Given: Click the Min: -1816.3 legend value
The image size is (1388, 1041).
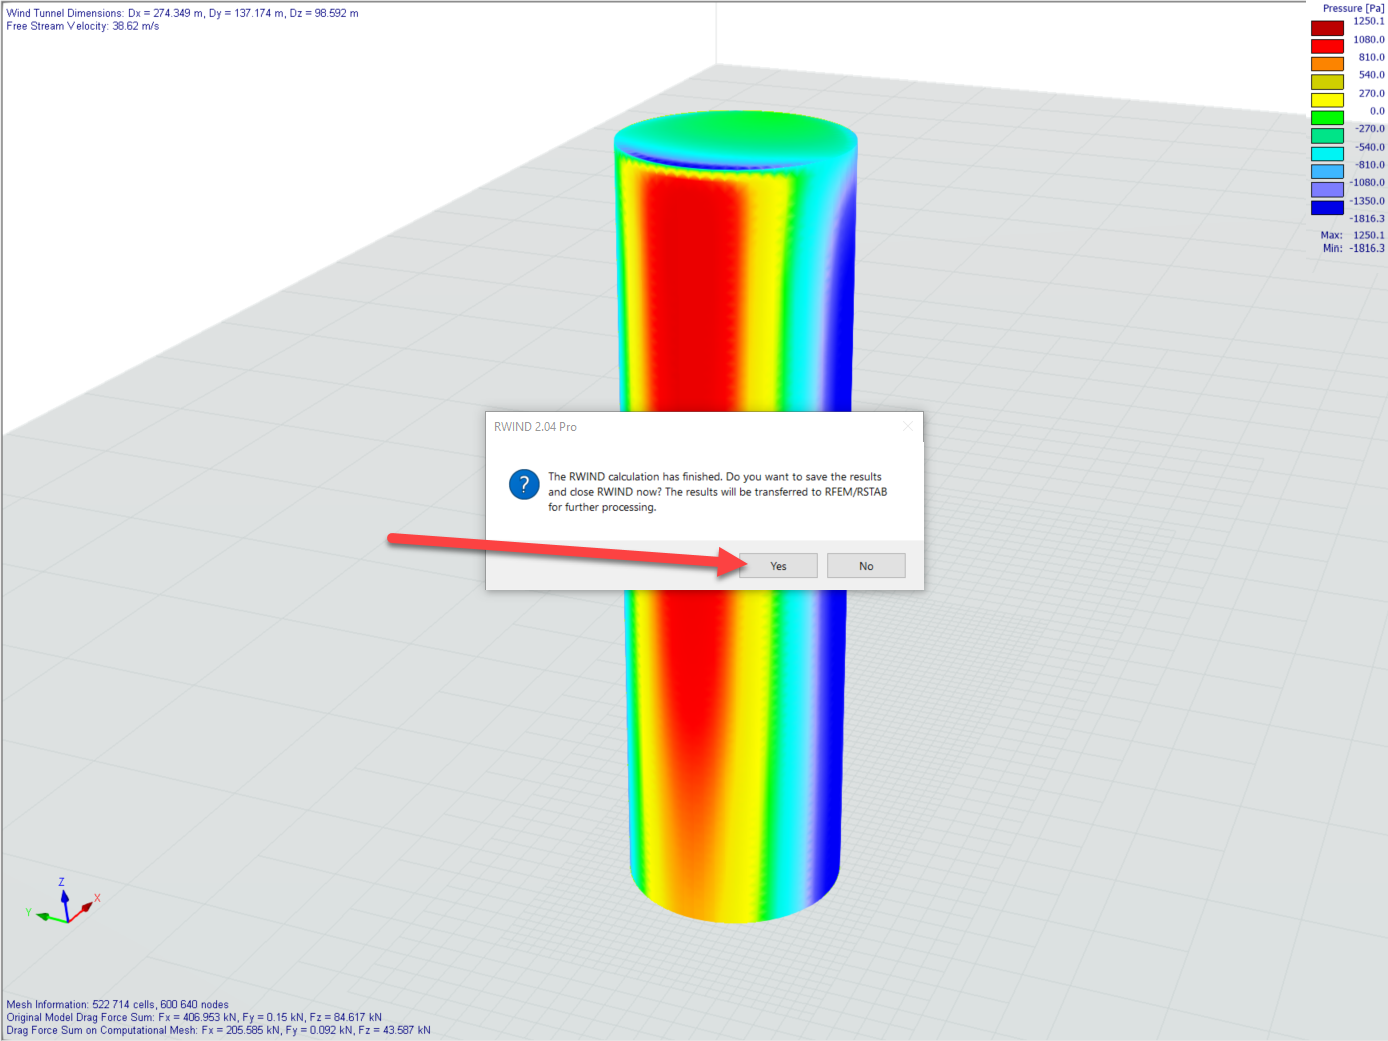Looking at the screenshot, I should click(1353, 248).
